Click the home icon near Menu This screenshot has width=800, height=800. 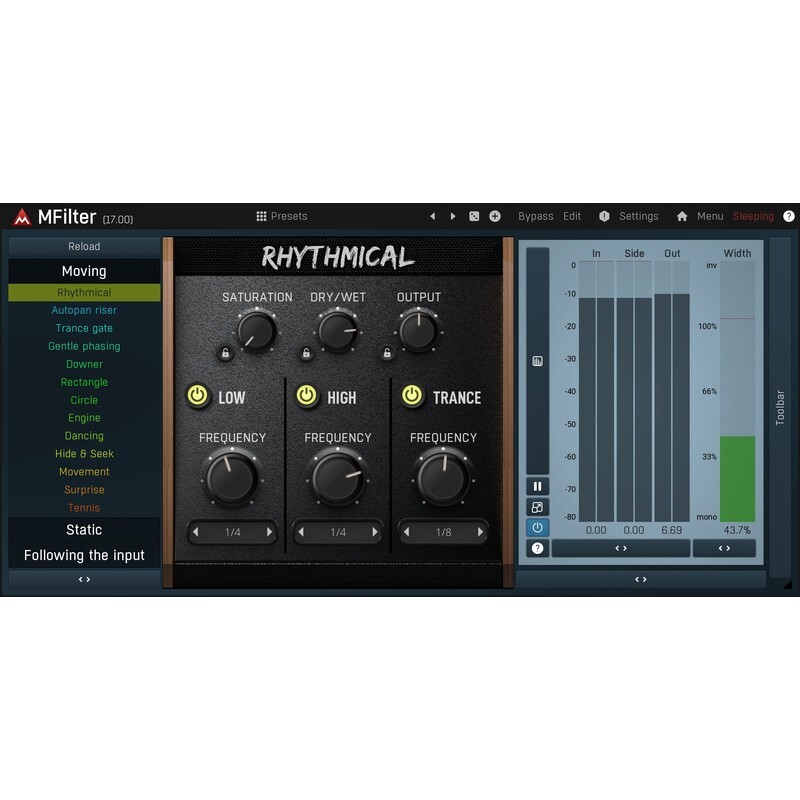click(682, 216)
